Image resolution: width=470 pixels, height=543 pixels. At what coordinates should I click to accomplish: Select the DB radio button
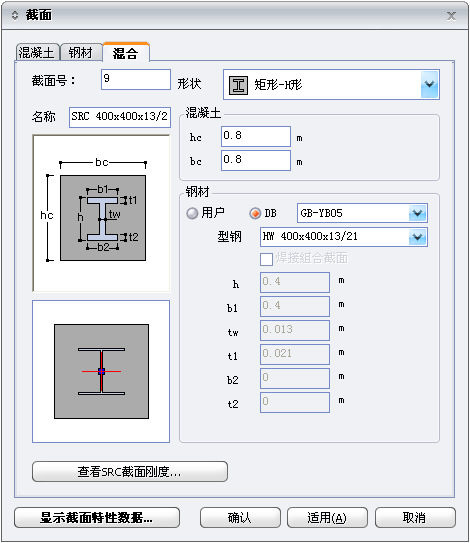coord(255,213)
